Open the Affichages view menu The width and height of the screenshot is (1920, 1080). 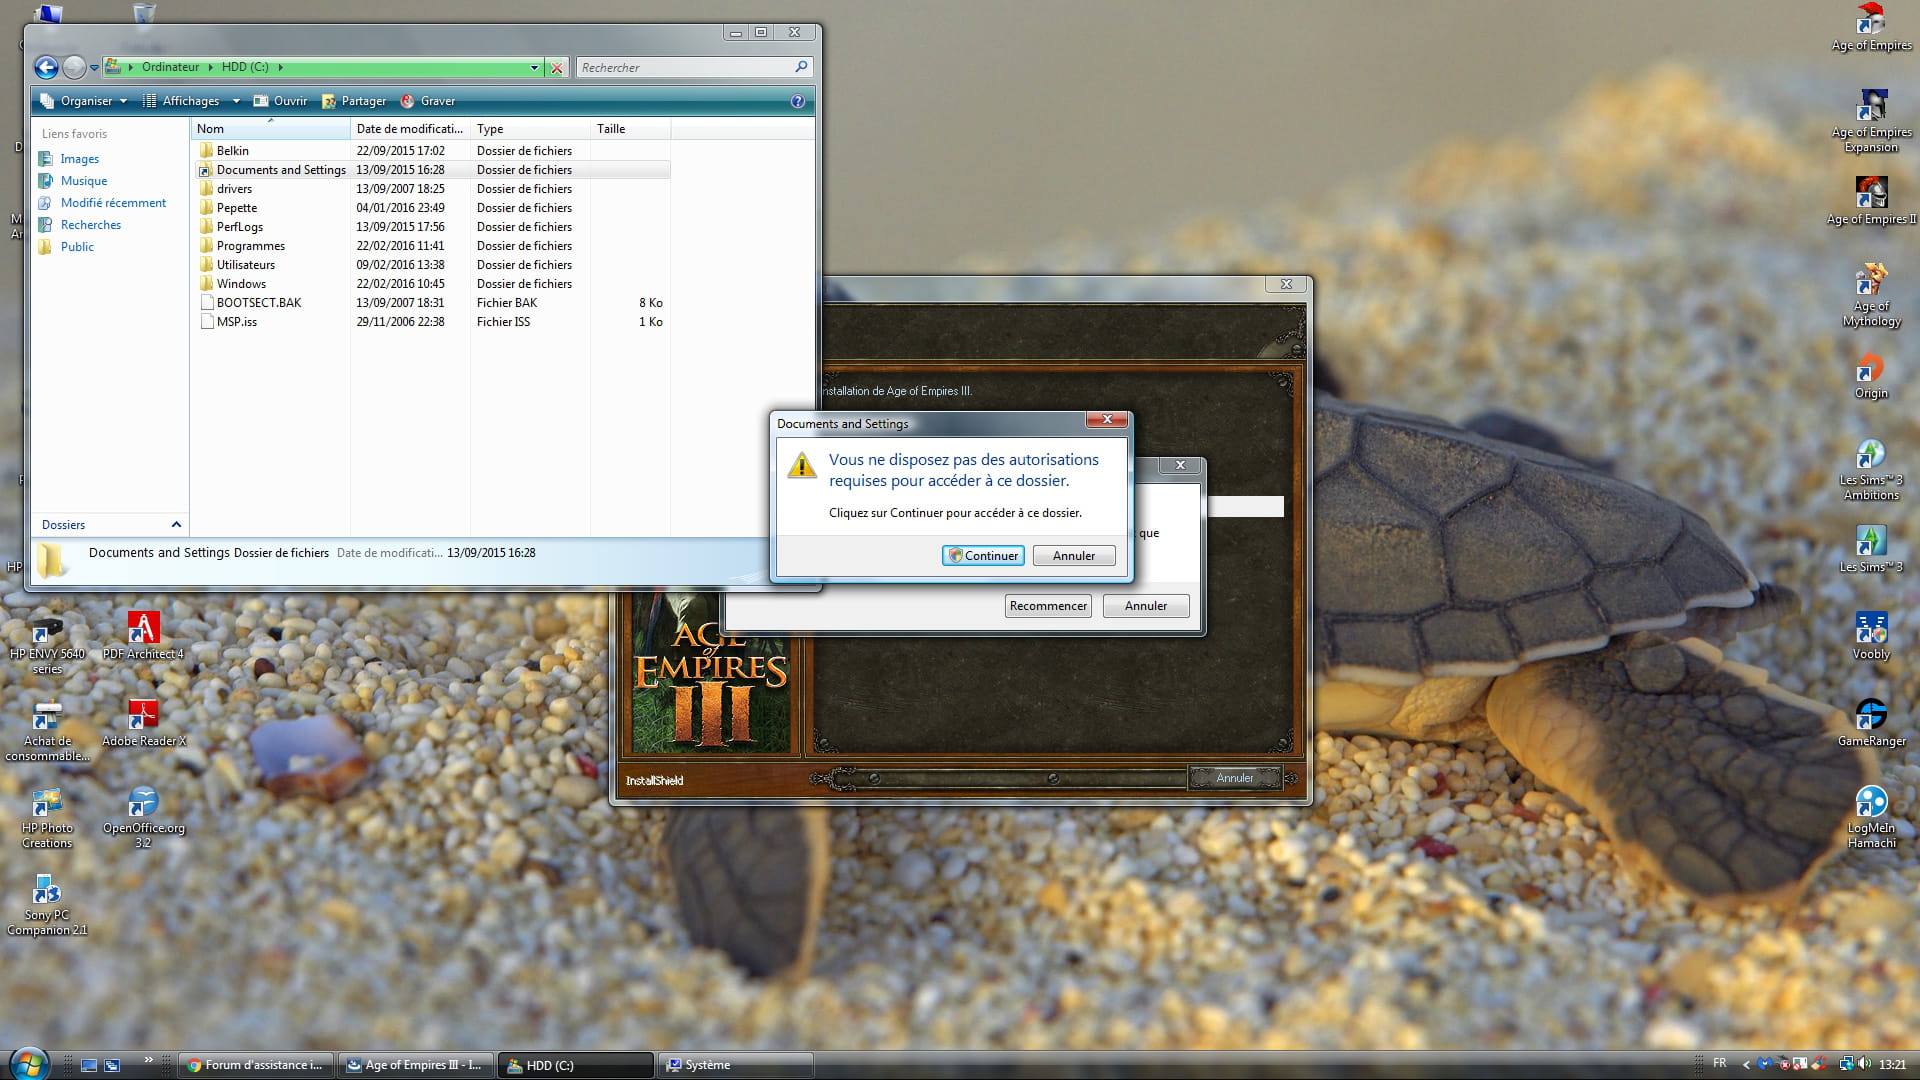pyautogui.click(x=181, y=101)
